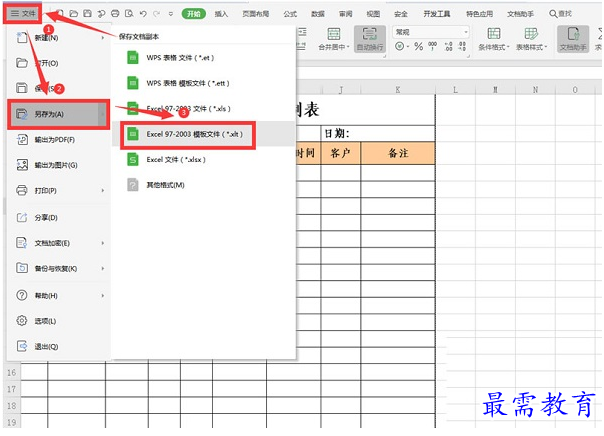Image resolution: width=604 pixels, height=436 pixels.
Task: Open 表格样式 table style
Action: pyautogui.click(x=531, y=39)
